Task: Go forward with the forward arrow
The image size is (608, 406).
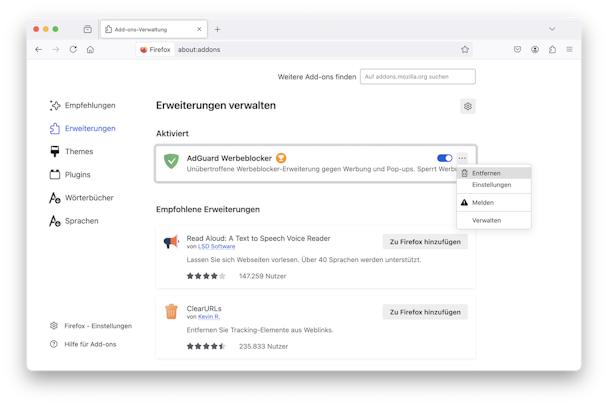Action: coord(56,49)
